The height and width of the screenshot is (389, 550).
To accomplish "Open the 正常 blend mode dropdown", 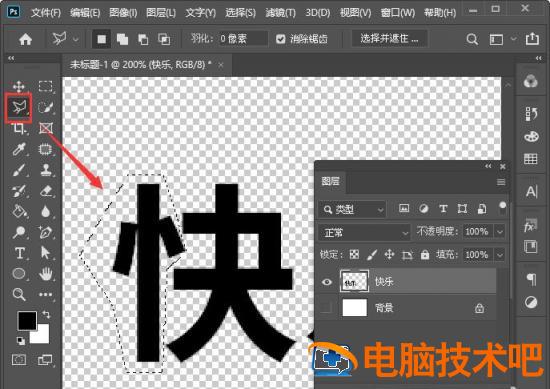I will [364, 232].
